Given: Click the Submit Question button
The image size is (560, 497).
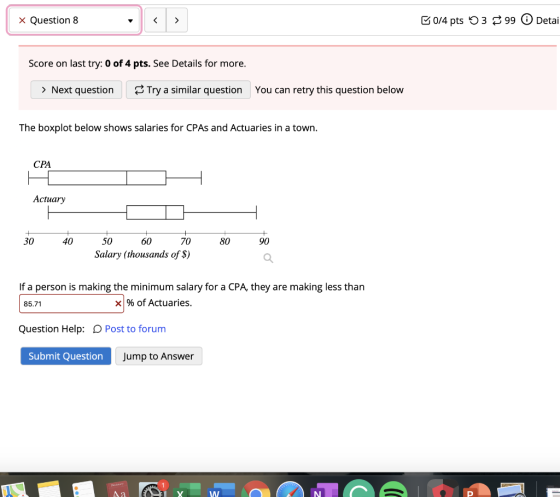Looking at the screenshot, I should point(66,356).
